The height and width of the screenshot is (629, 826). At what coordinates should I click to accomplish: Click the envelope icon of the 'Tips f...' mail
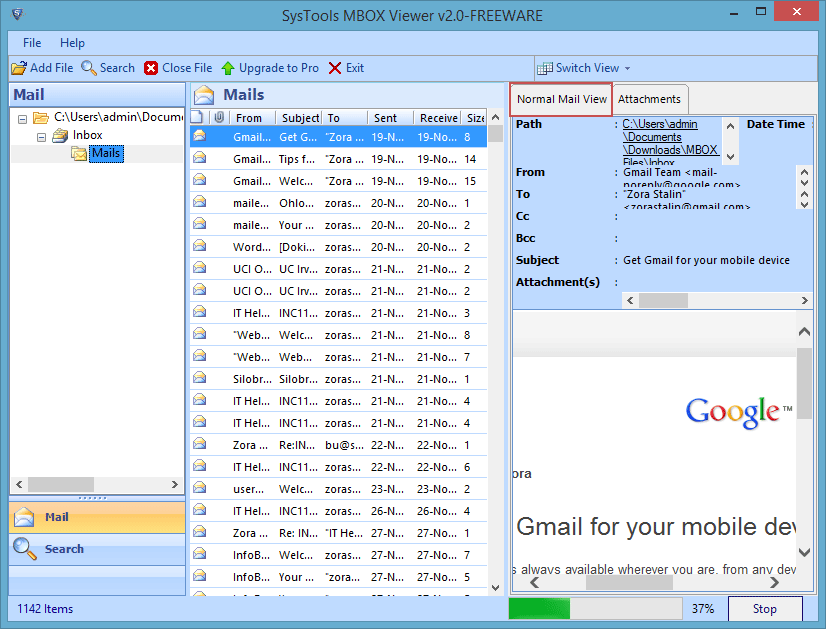(200, 158)
